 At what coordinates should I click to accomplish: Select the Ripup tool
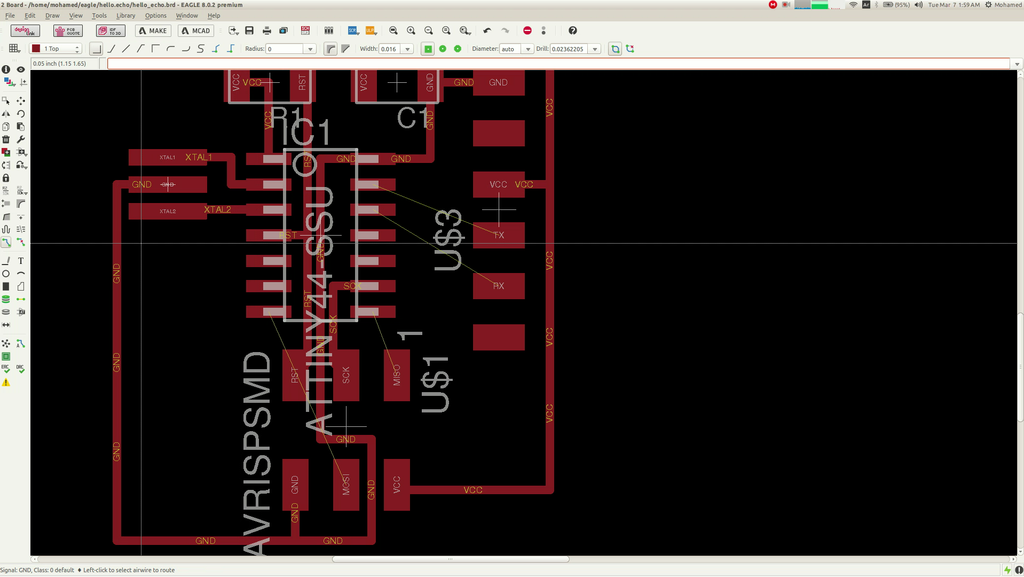click(x=21, y=242)
